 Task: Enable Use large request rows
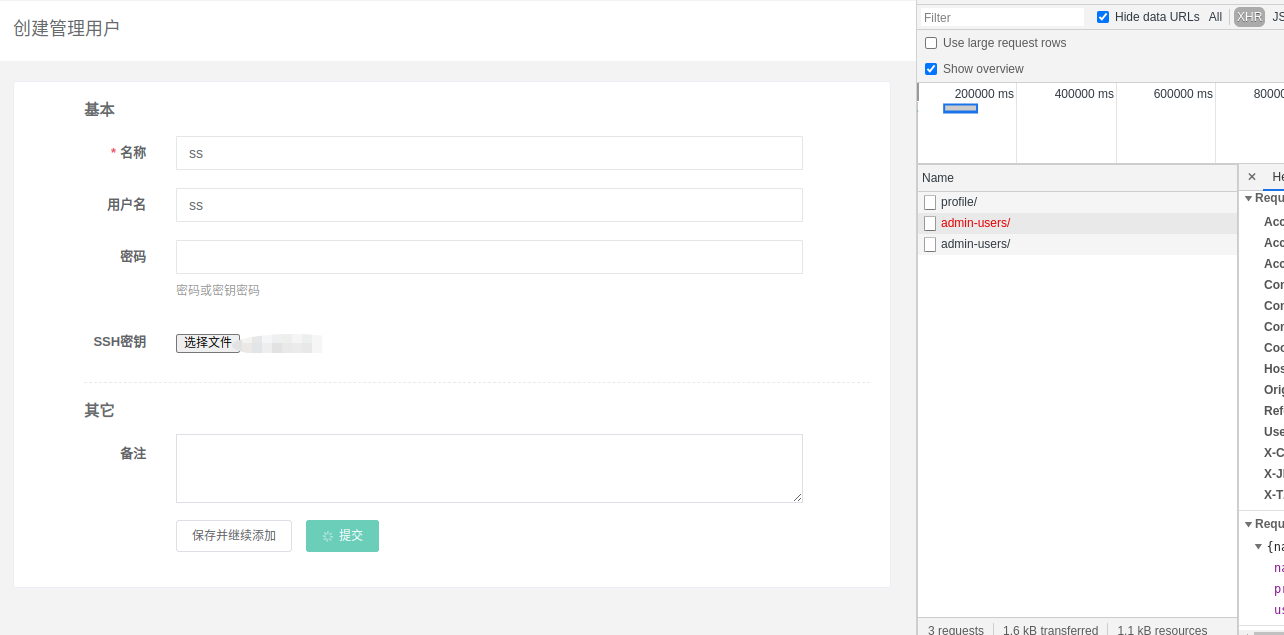coord(931,43)
